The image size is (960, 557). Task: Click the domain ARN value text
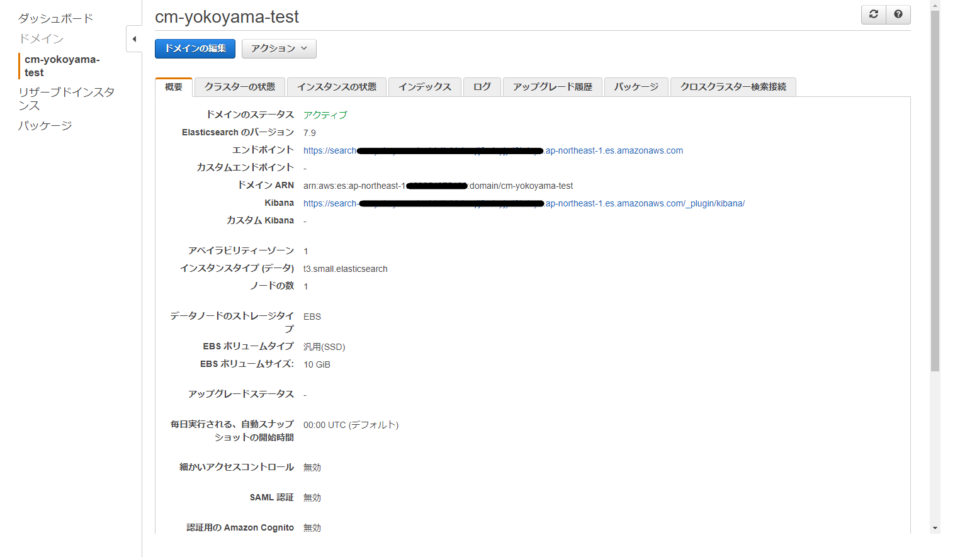tap(438, 185)
